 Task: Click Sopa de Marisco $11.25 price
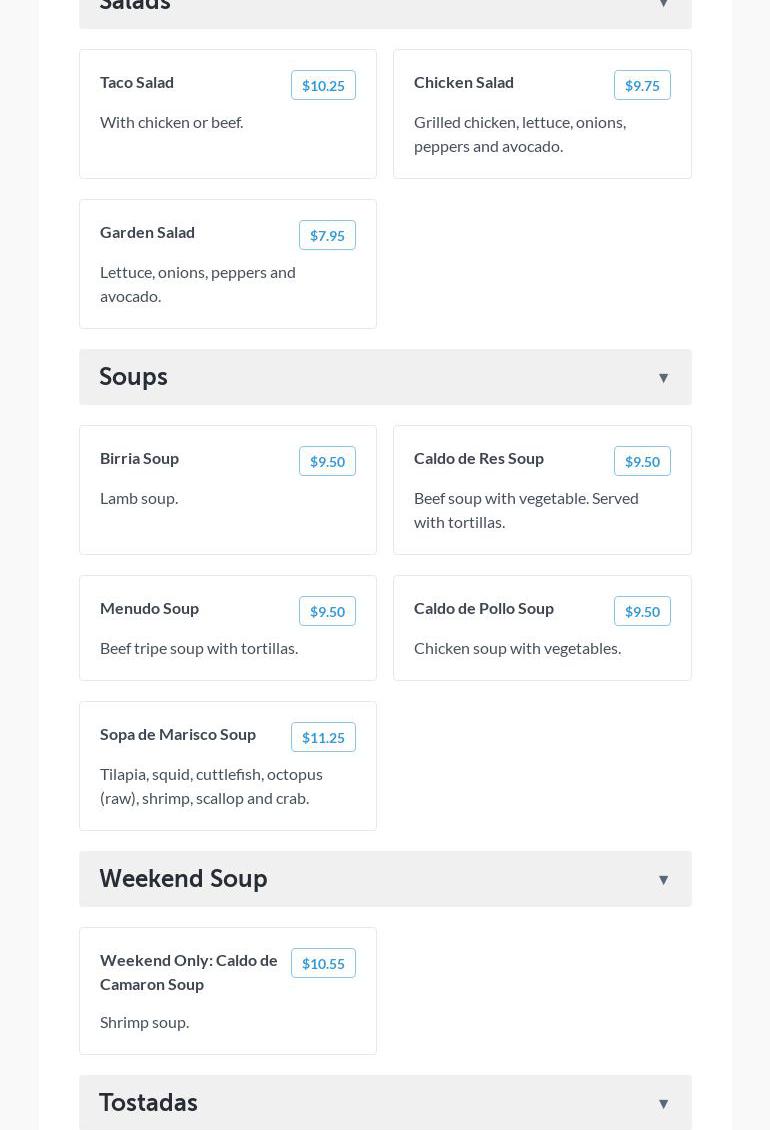coord(323,737)
